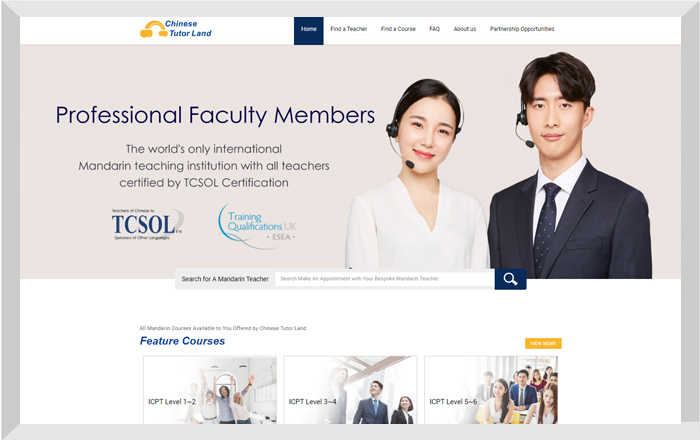Click the VIEW MORE button
The width and height of the screenshot is (700, 440).
click(543, 343)
